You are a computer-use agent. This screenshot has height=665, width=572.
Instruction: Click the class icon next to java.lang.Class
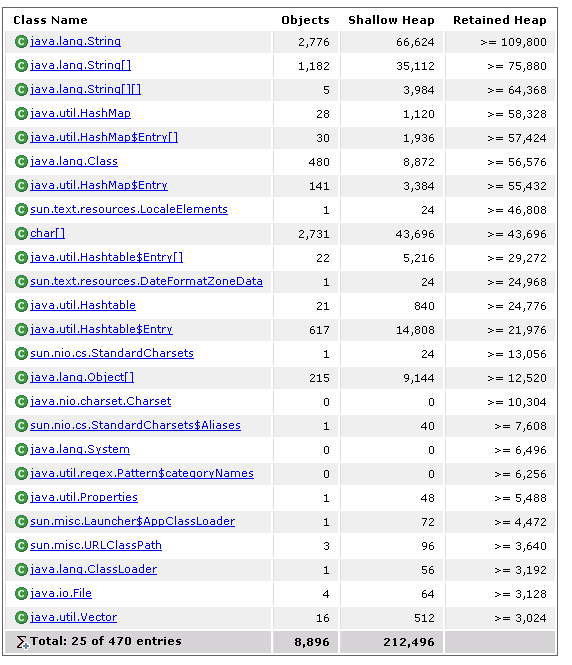[x=21, y=162]
